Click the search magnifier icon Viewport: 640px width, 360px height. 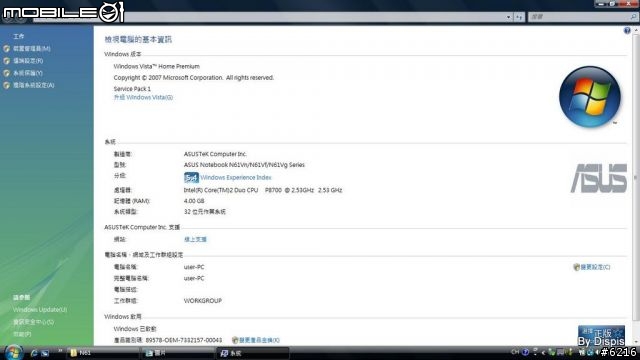[633, 17]
